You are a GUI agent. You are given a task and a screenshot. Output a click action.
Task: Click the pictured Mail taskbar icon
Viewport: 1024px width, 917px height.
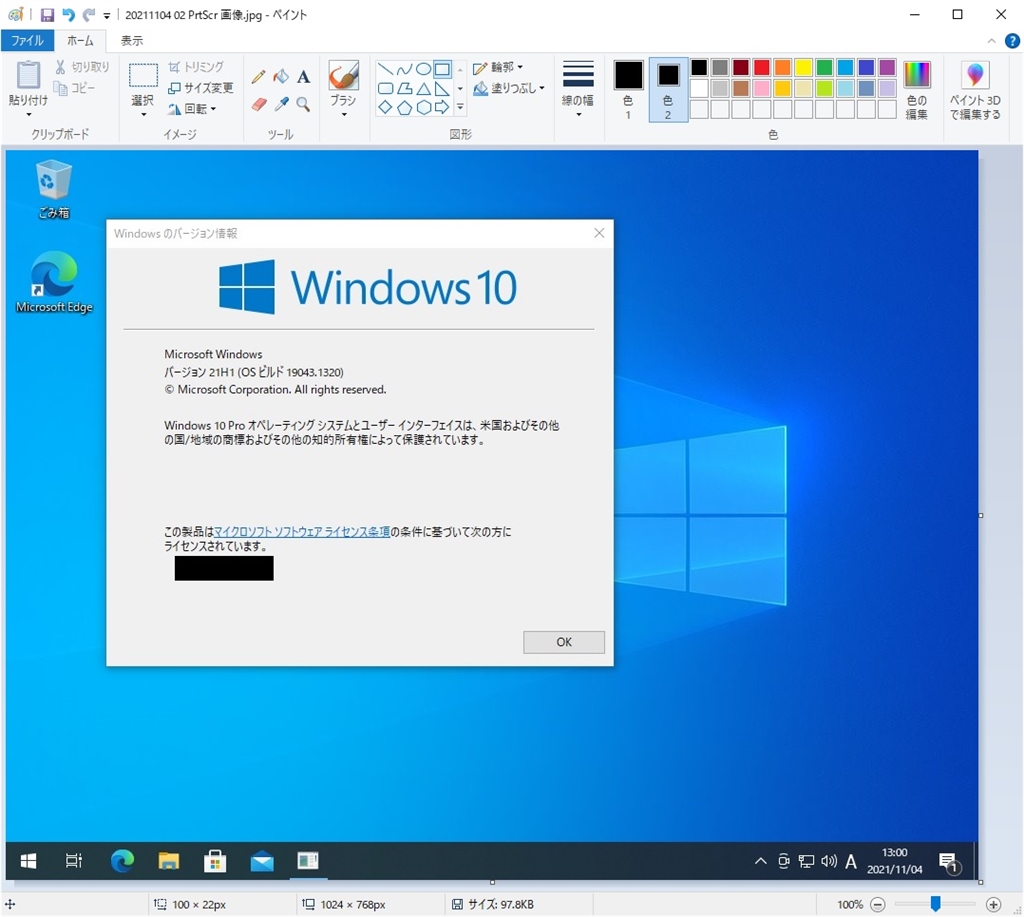262,861
